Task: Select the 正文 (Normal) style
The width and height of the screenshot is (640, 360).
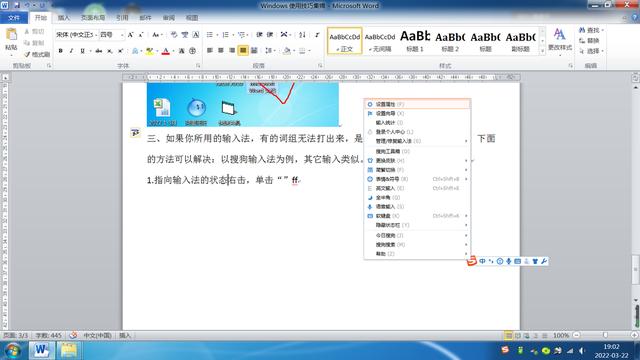Action: pos(344,41)
